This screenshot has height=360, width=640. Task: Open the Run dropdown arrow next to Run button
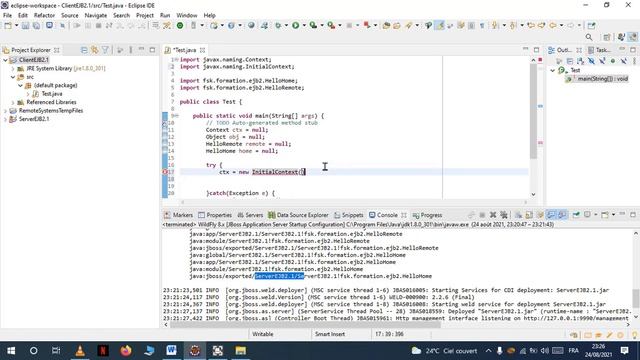(x=304, y=25)
